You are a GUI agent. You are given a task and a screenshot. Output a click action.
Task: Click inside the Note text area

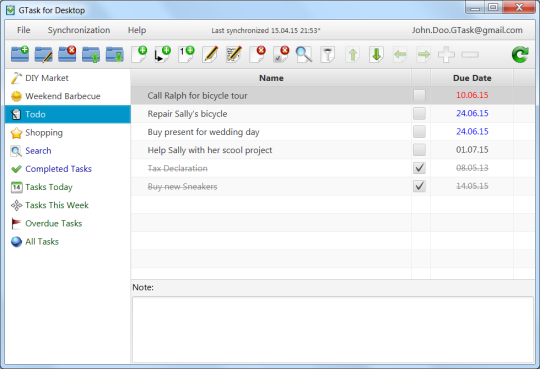point(333,329)
